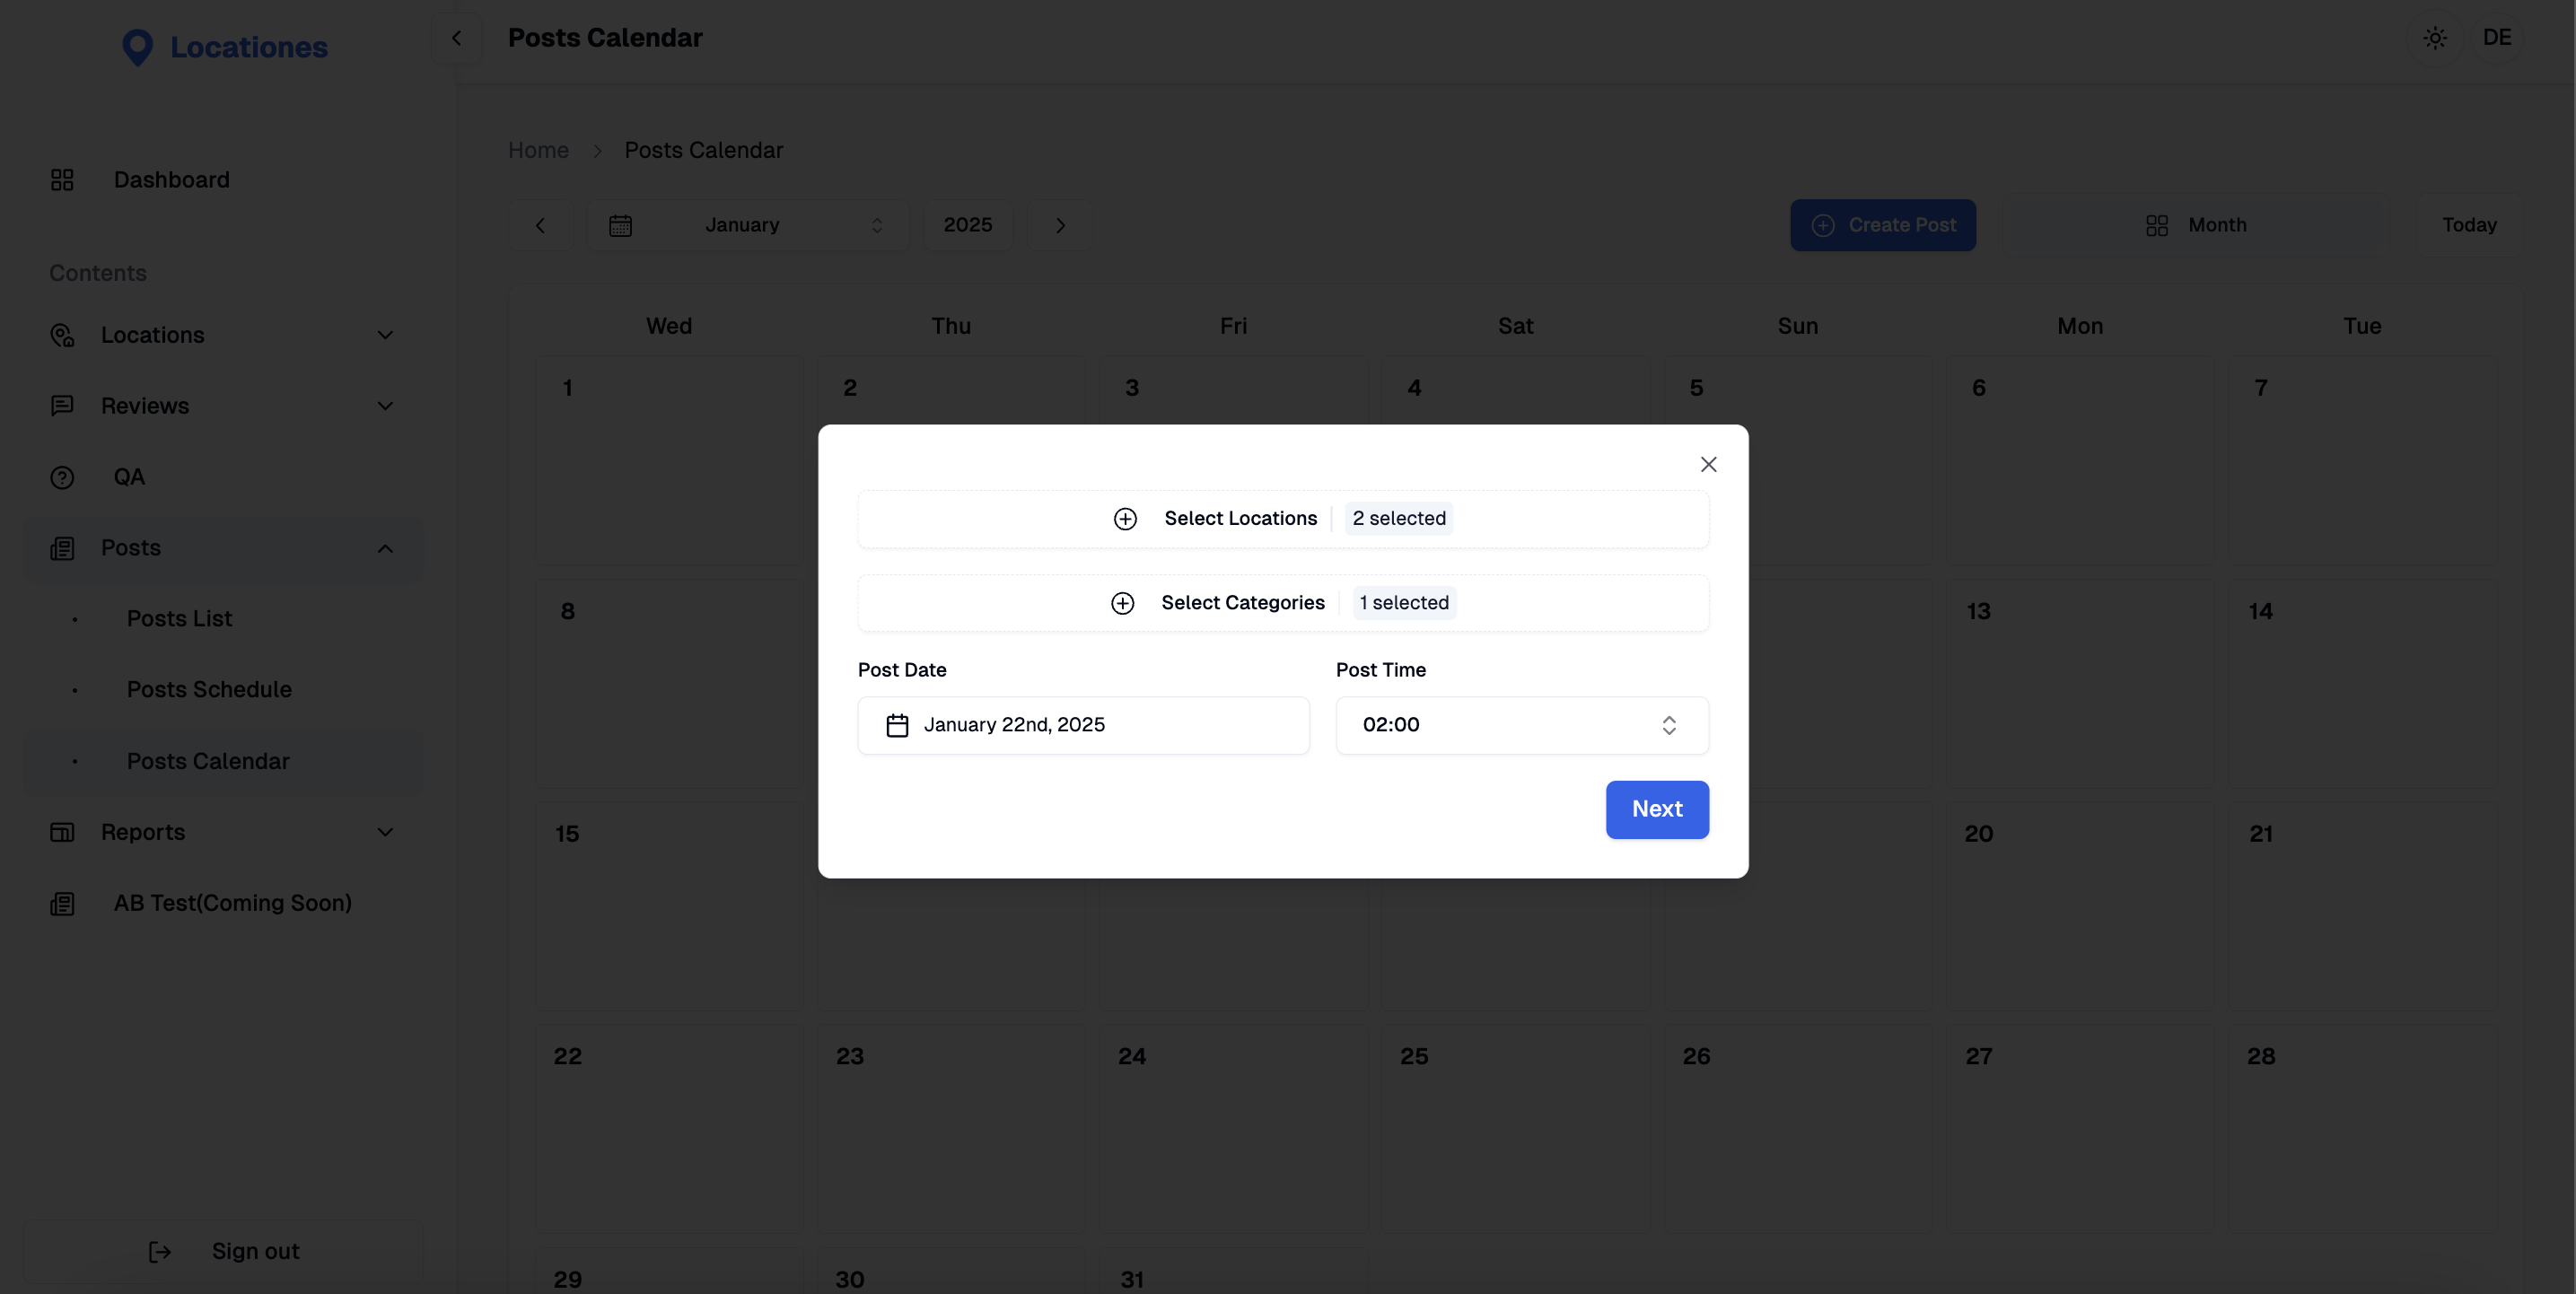Screen dimensions: 2576x1294
Task: Open the Month view selector
Action: coord(2196,225)
